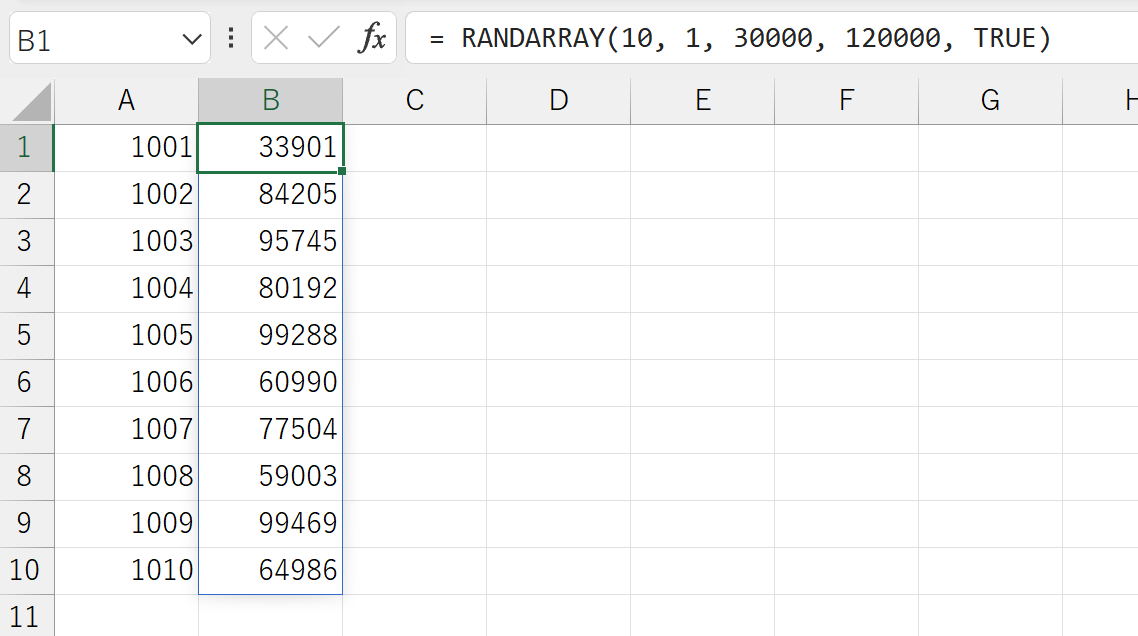Select row 11 header

[27, 616]
